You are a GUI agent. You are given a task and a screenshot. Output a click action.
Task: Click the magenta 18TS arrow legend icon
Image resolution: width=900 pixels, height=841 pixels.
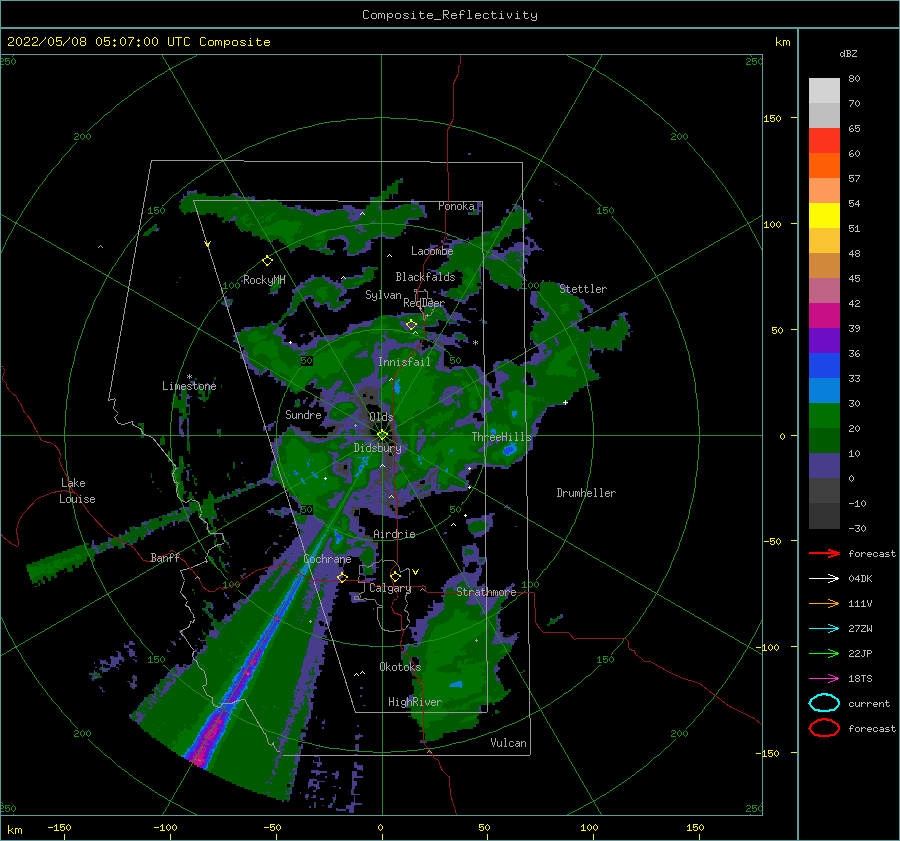824,678
